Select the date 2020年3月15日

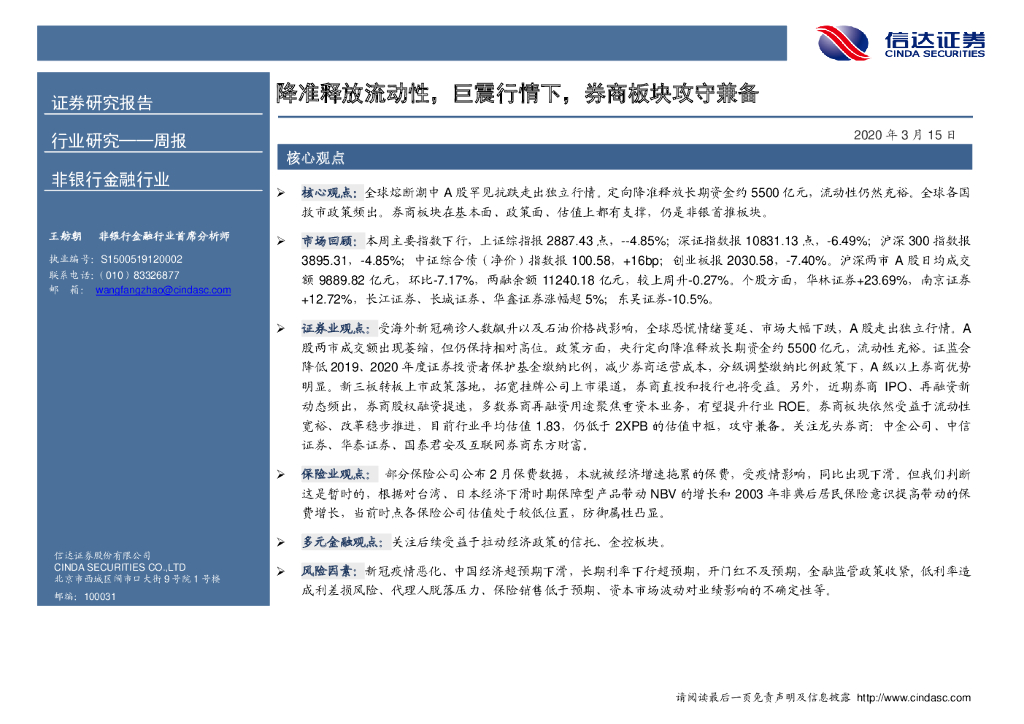coord(904,135)
